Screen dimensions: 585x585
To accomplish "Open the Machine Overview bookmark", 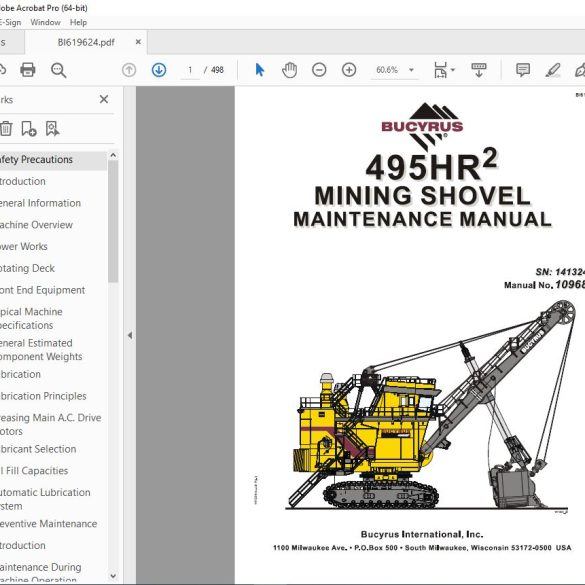I will coord(36,225).
